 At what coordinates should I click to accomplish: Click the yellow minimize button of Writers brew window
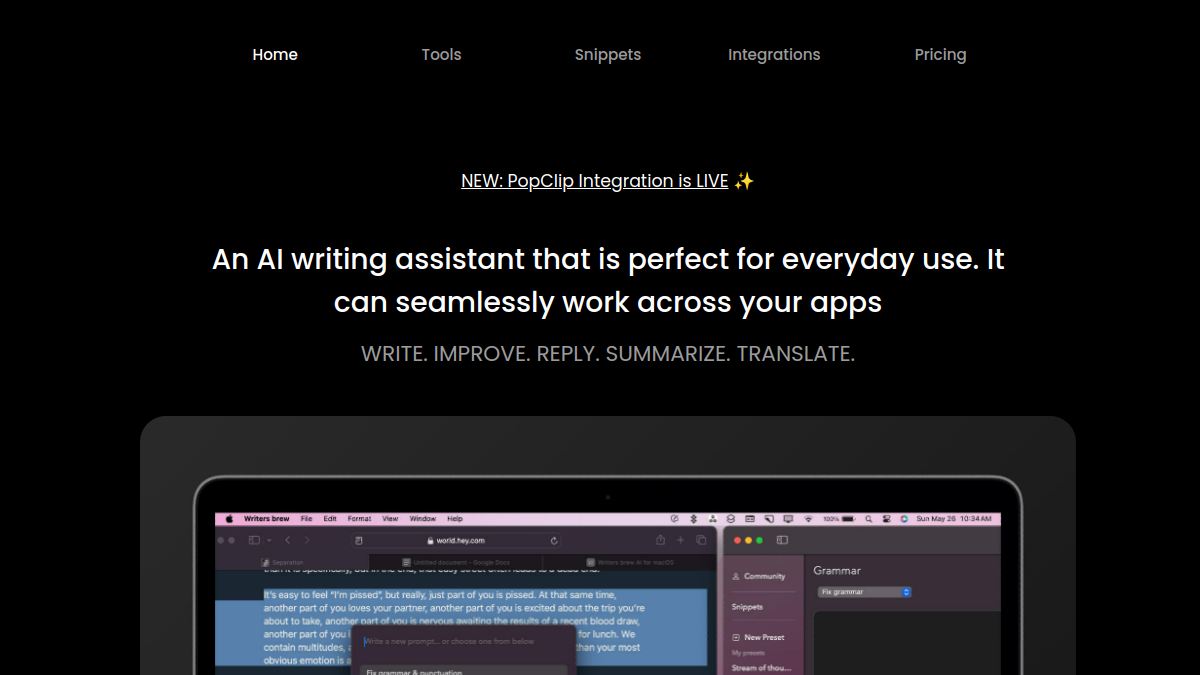pos(748,540)
